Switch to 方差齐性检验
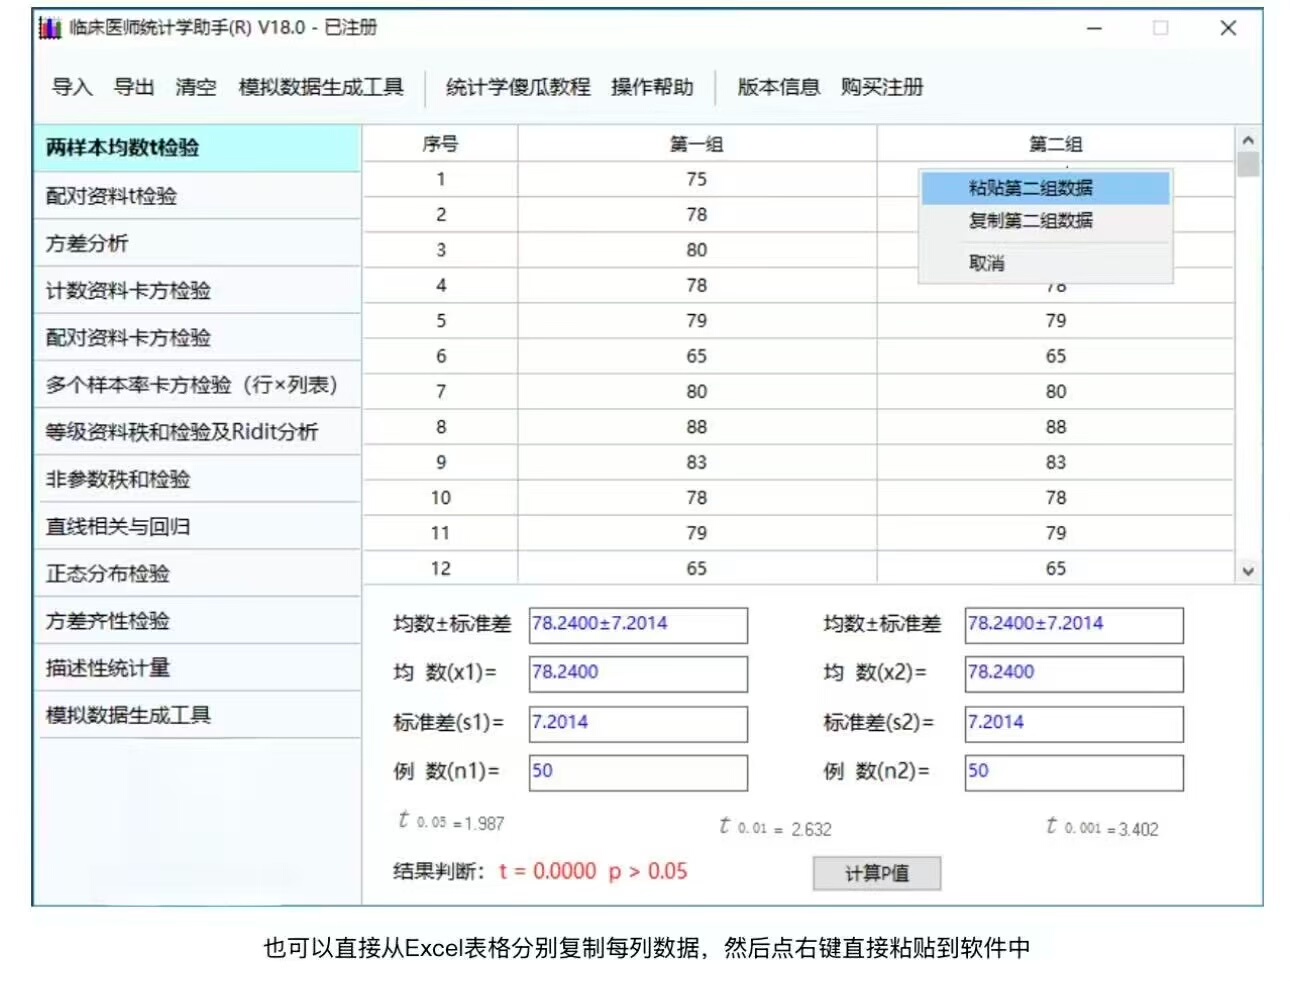 click(197, 621)
